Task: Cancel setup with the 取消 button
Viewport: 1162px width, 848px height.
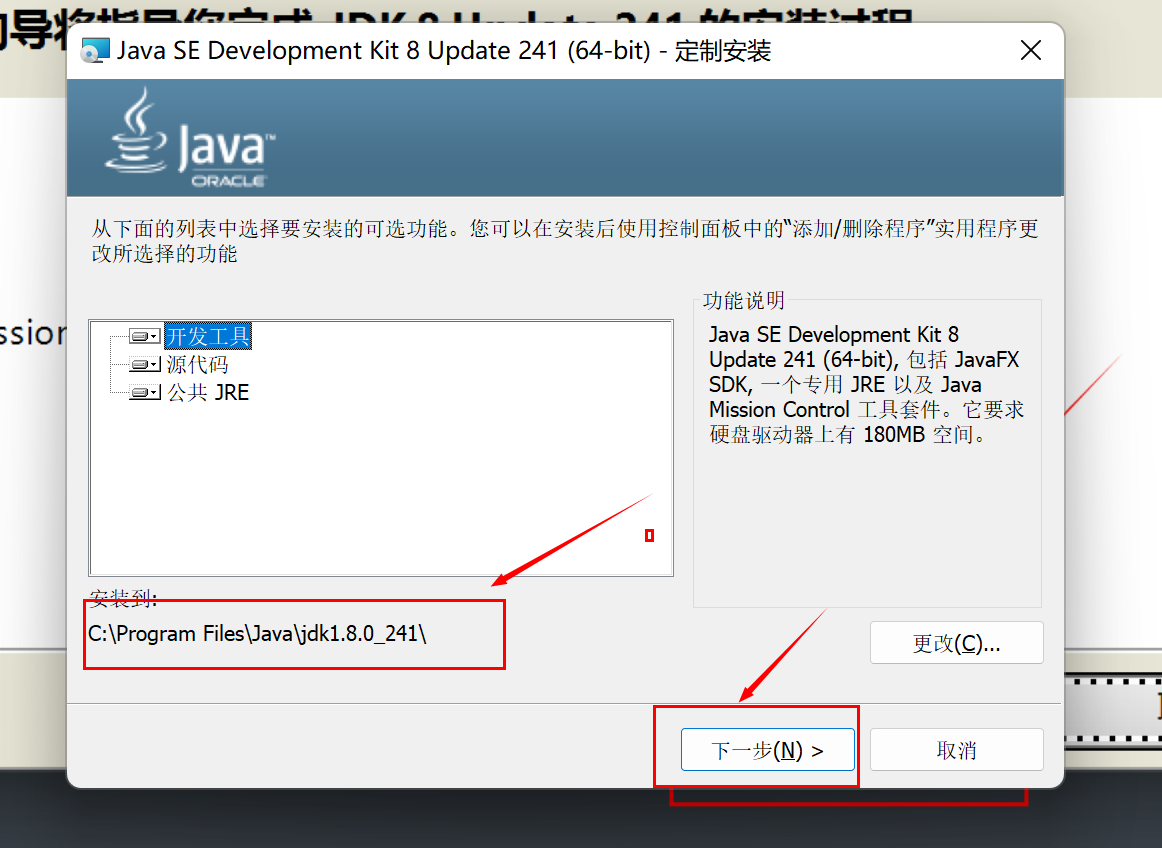Action: pyautogui.click(x=957, y=750)
